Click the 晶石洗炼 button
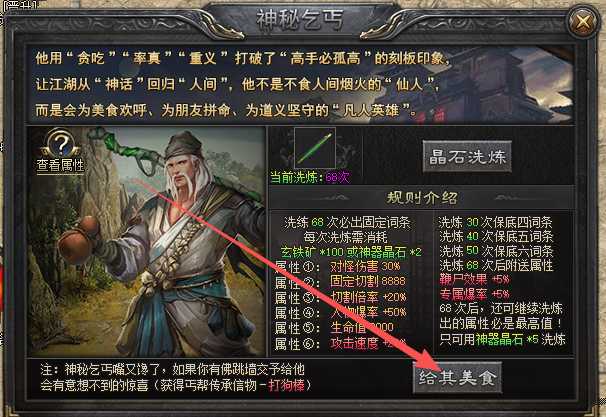The width and height of the screenshot is (606, 417). pos(467,157)
